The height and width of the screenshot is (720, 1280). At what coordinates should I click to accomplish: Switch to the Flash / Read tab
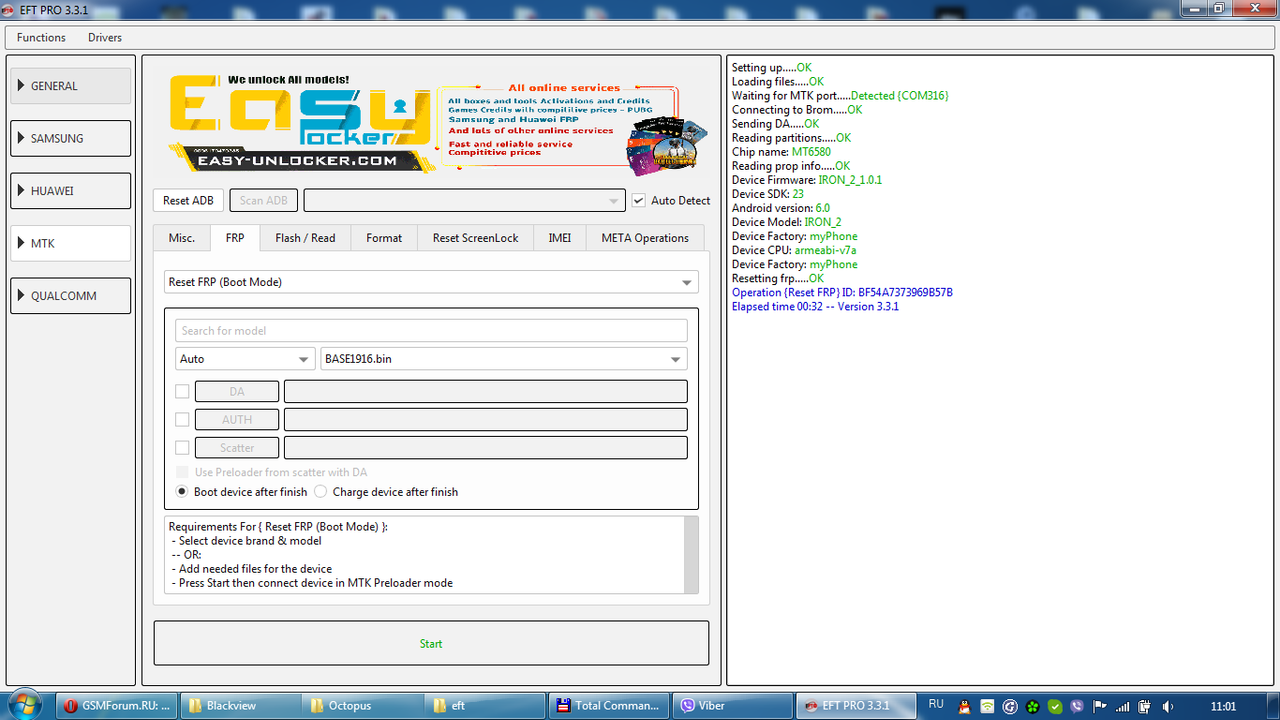305,238
